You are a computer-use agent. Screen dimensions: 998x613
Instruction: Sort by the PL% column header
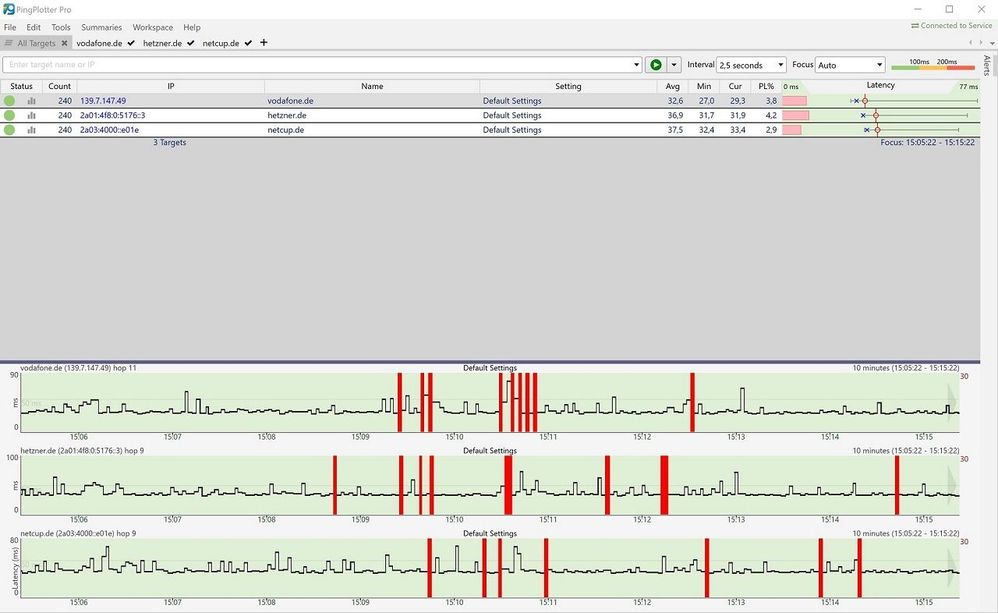click(766, 86)
